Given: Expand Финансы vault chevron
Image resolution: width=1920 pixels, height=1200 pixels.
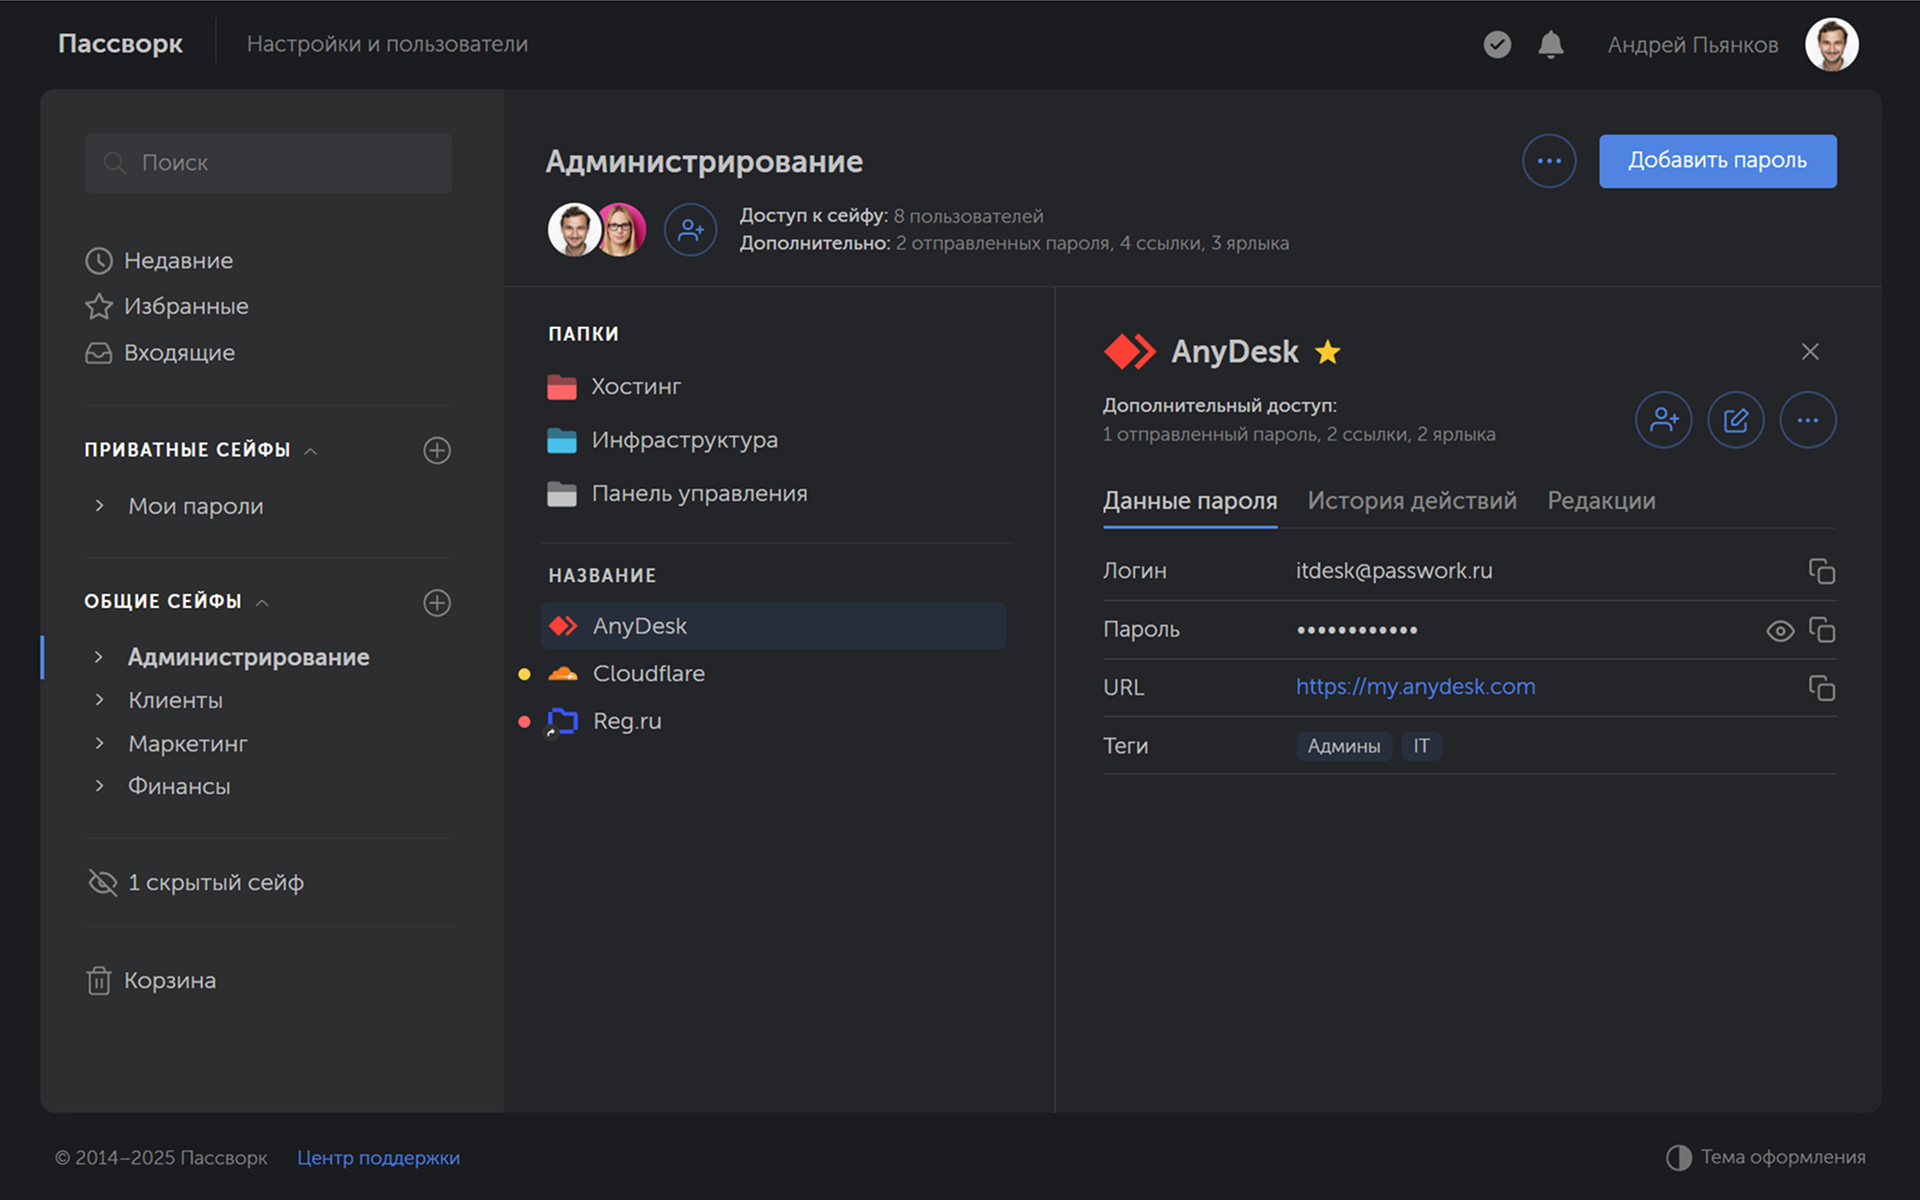Looking at the screenshot, I should pos(99,786).
